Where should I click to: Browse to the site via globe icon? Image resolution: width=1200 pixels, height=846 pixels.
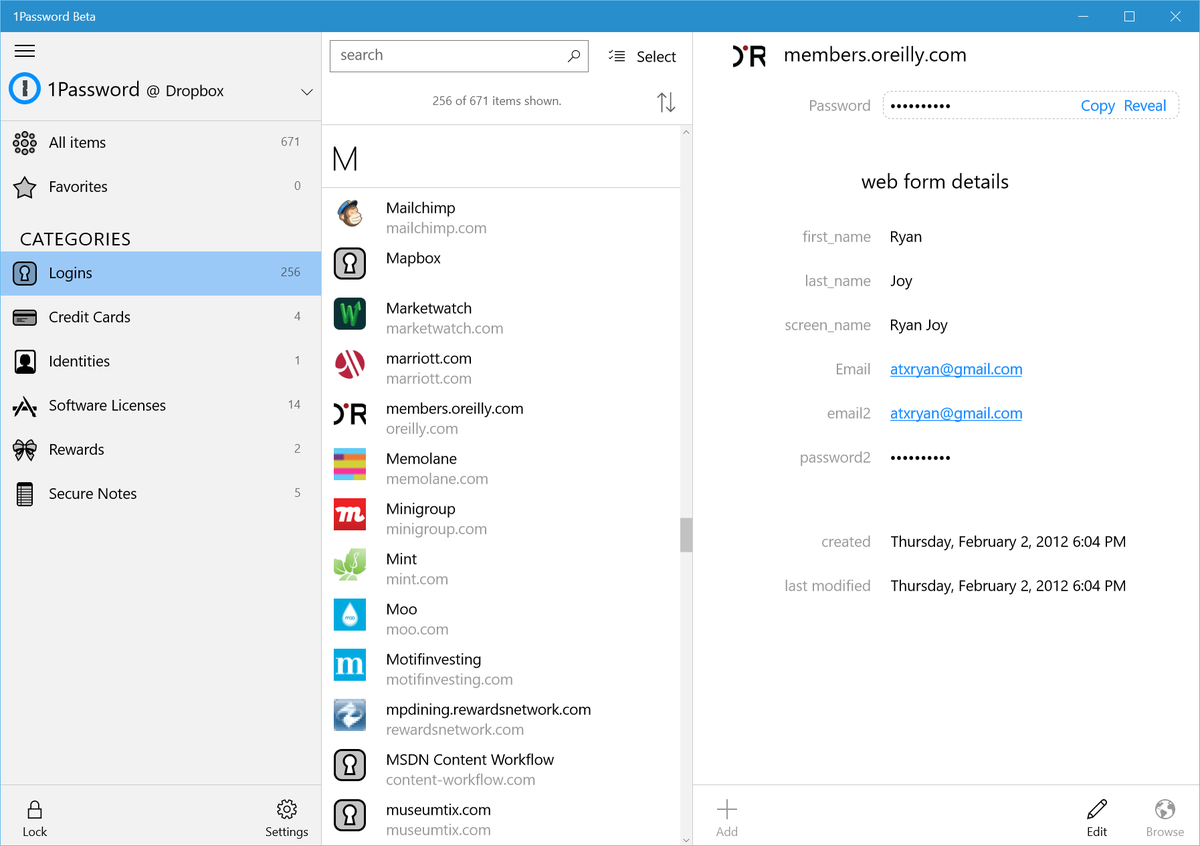(x=1164, y=817)
